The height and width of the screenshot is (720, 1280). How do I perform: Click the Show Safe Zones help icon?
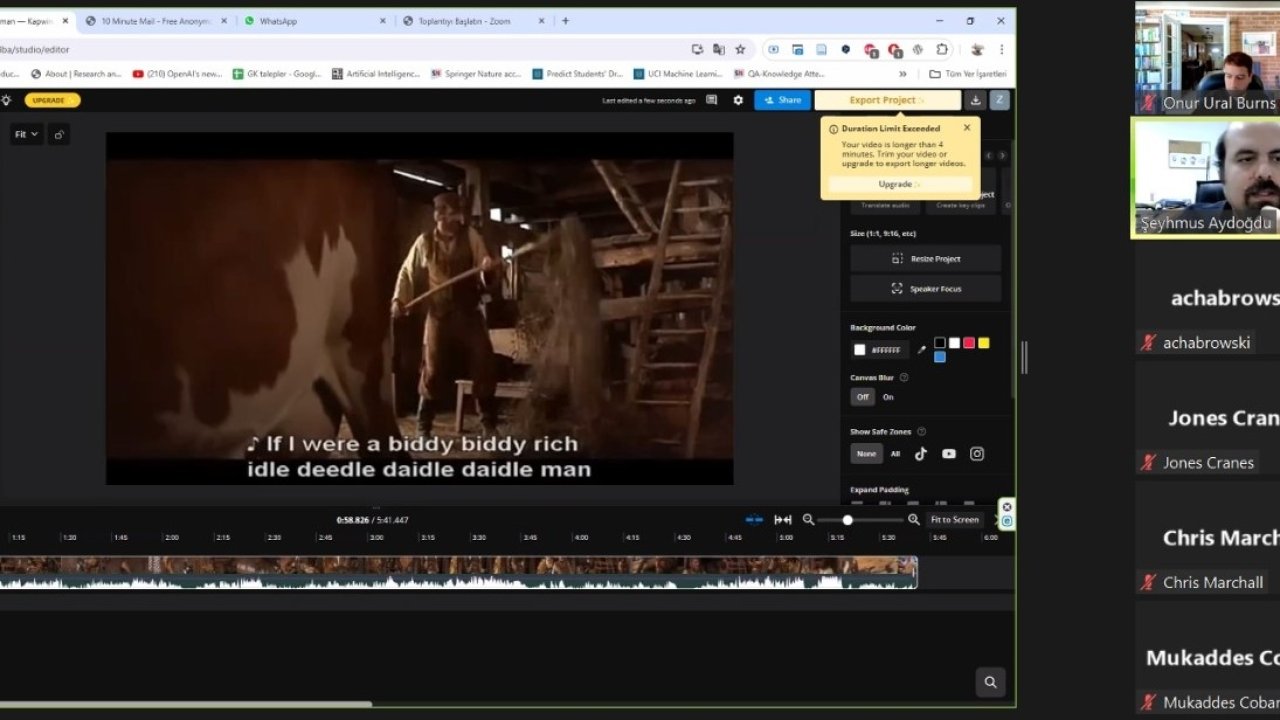coord(921,432)
